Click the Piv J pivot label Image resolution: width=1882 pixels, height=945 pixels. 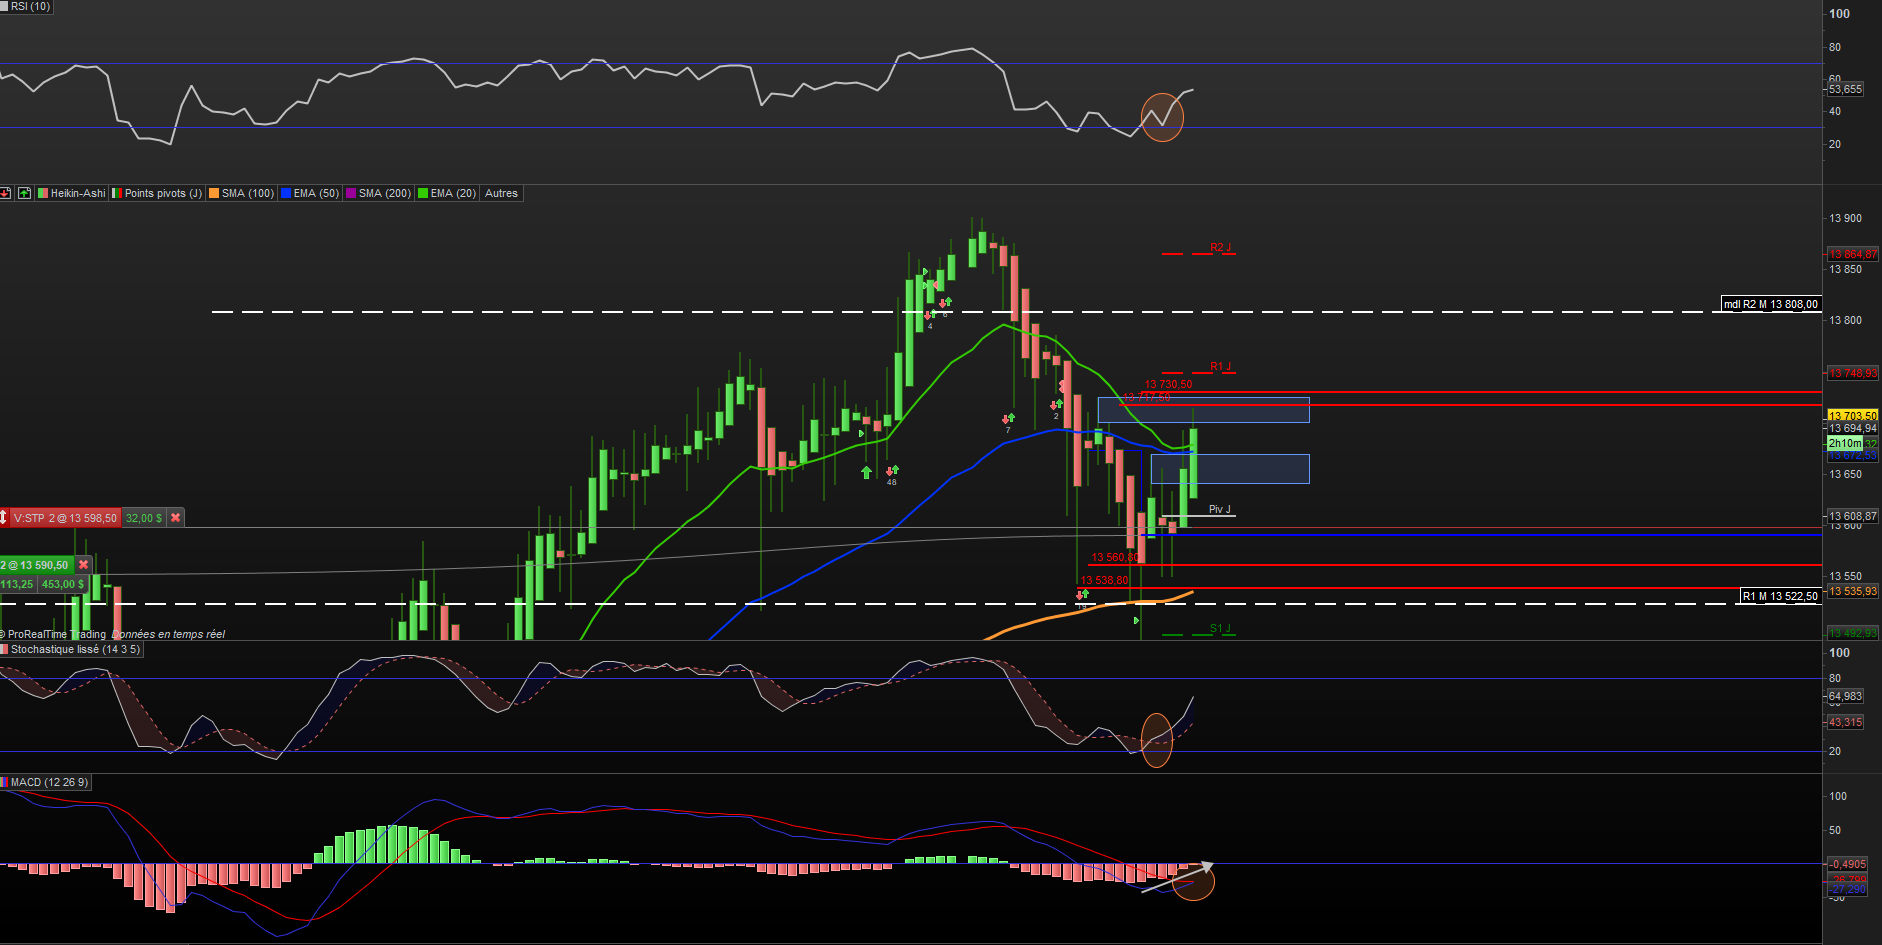1220,509
